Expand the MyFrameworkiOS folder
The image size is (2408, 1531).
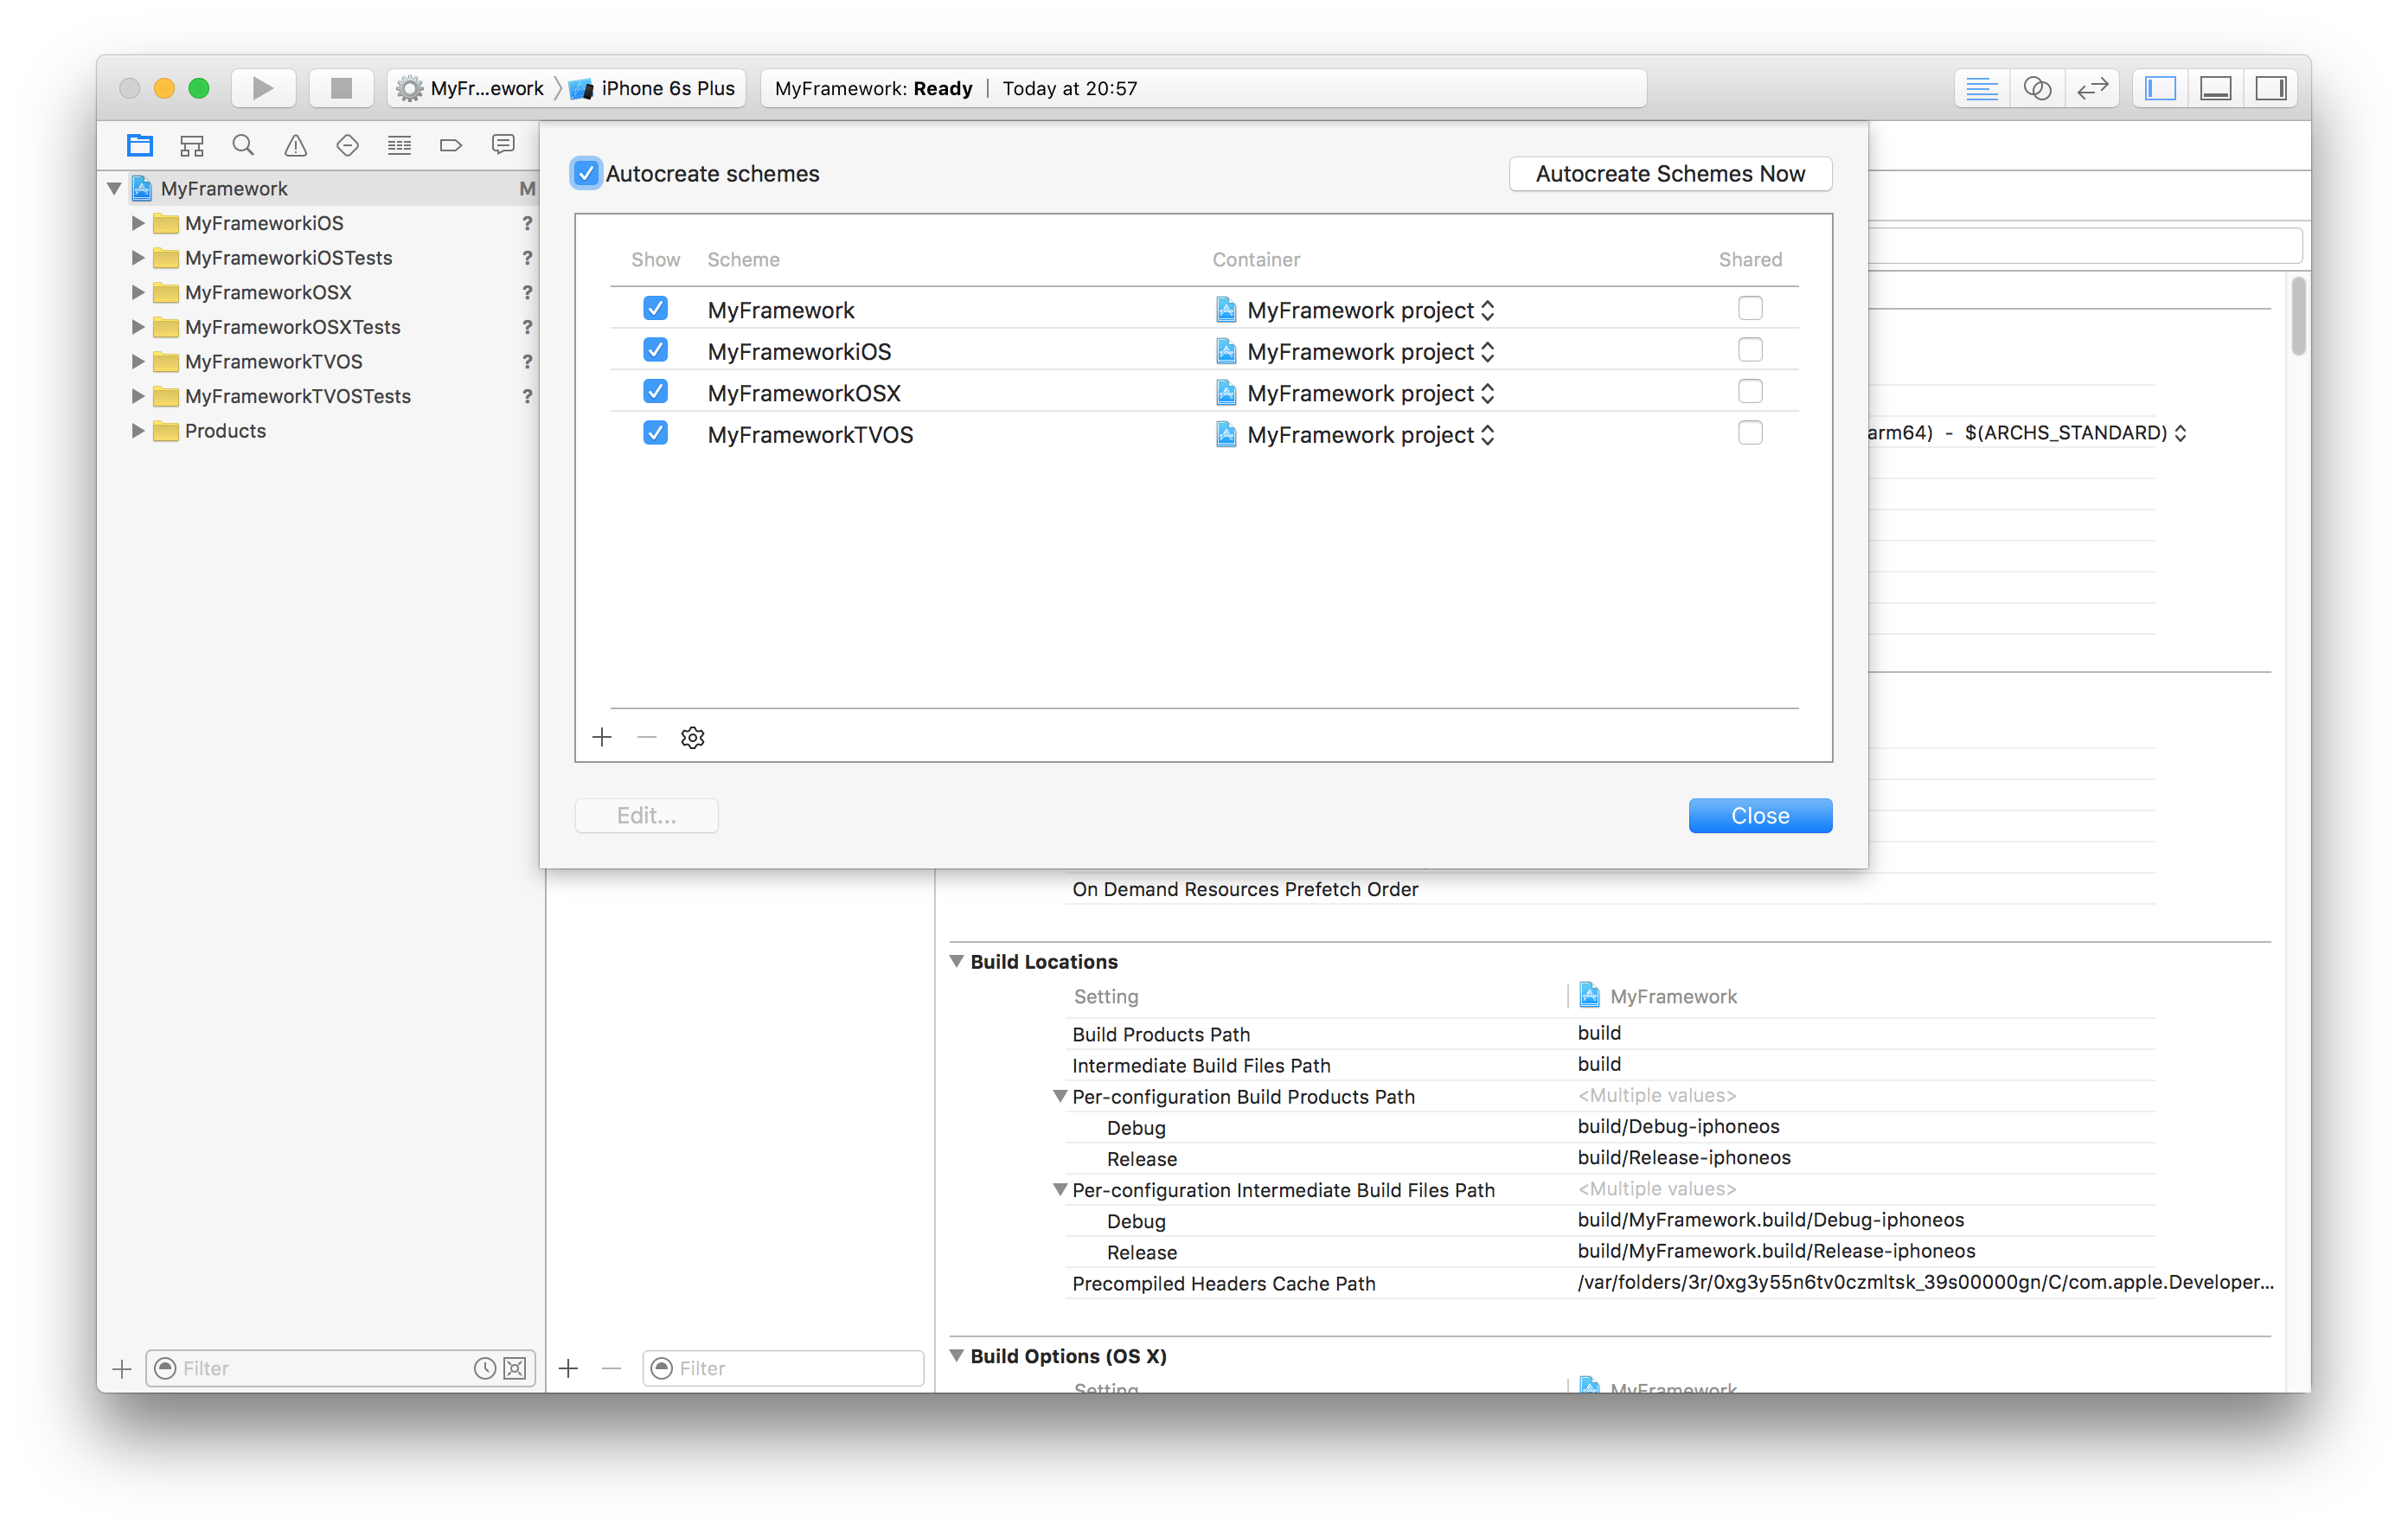(x=138, y=223)
